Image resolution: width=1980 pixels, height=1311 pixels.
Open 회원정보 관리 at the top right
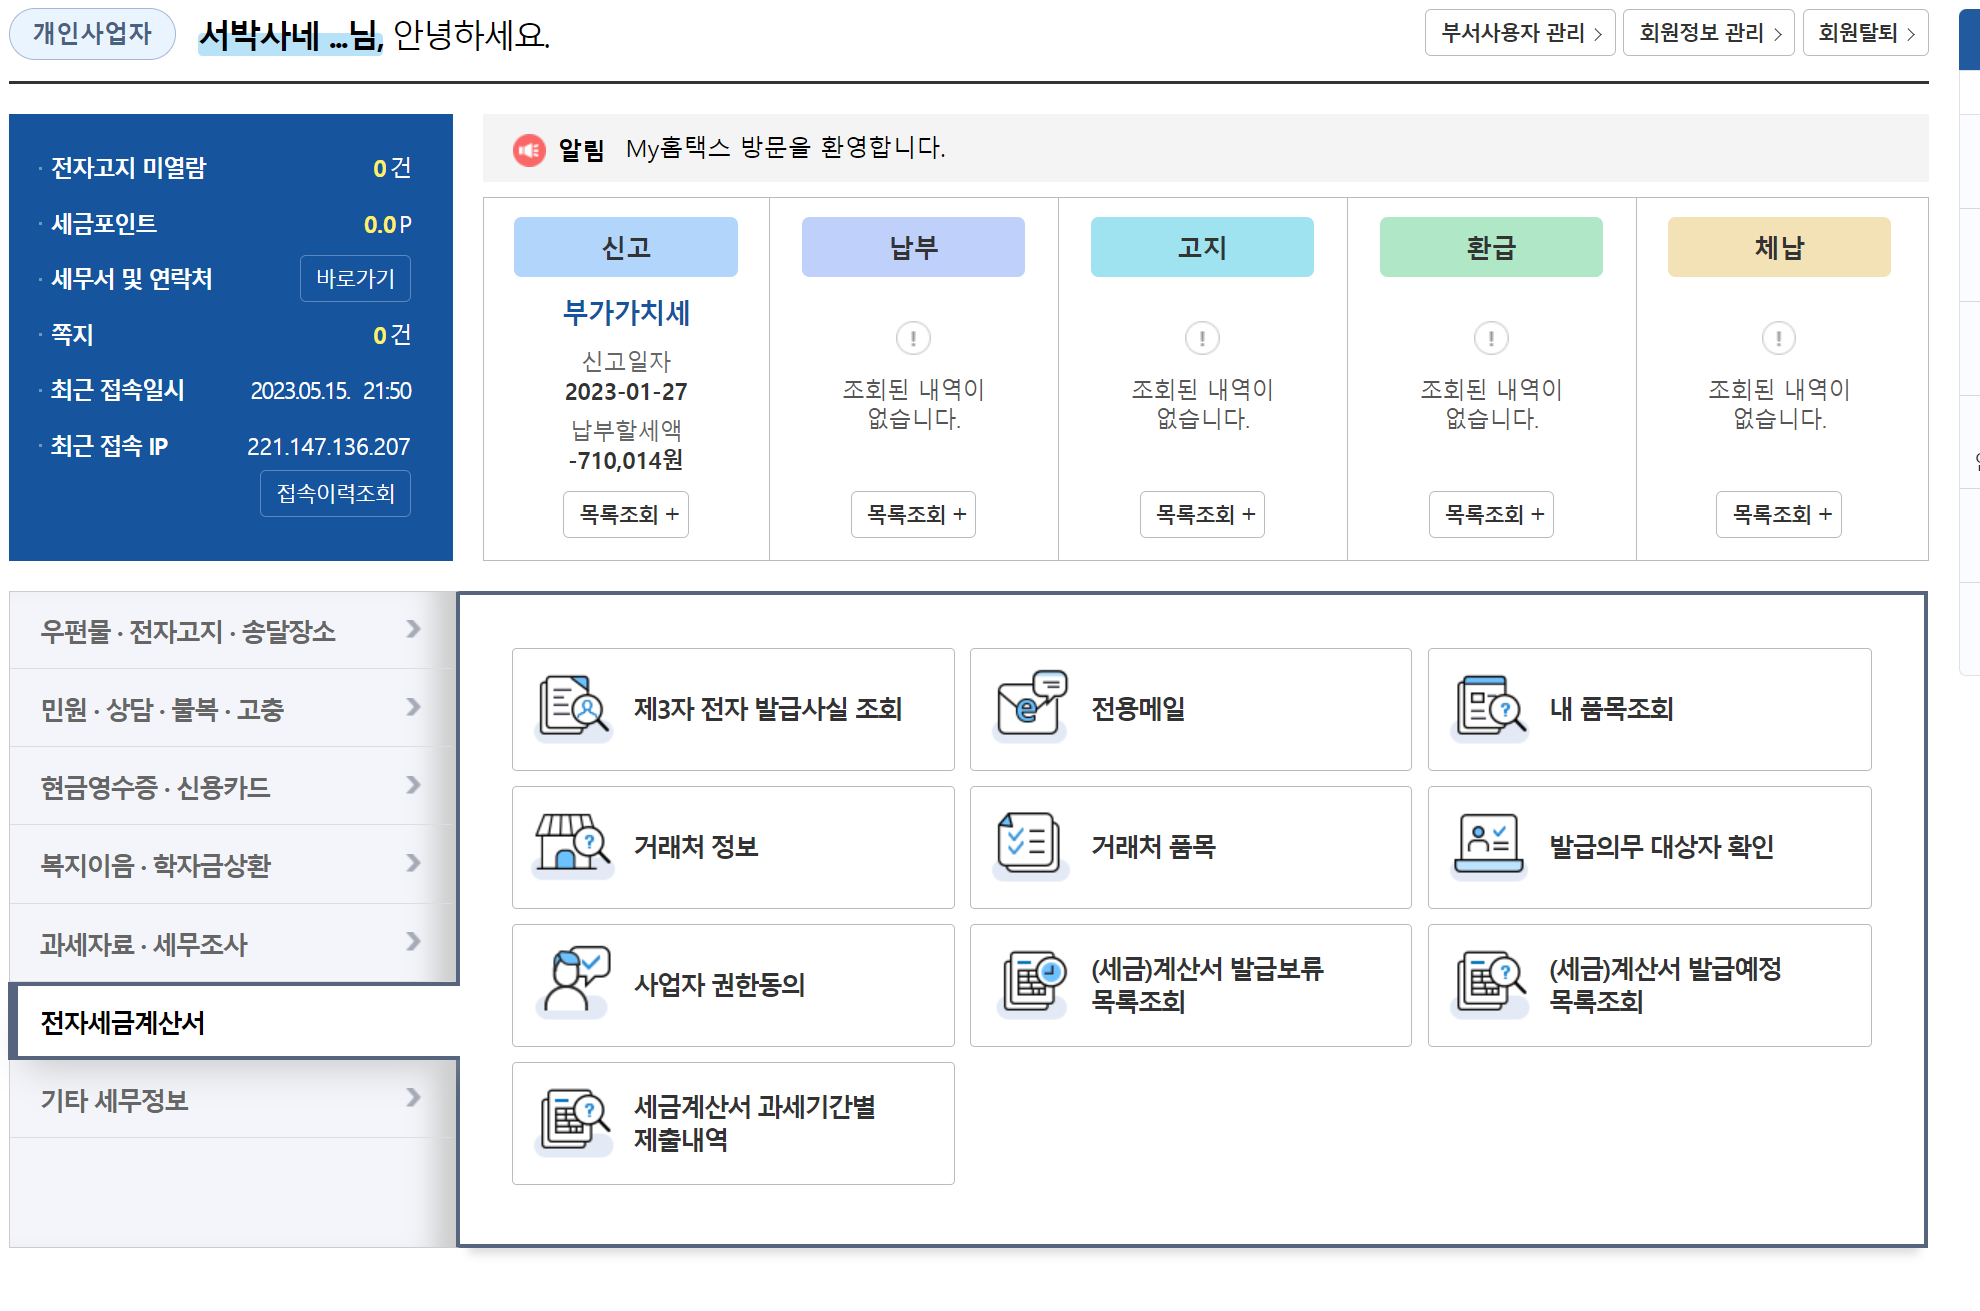point(1708,33)
